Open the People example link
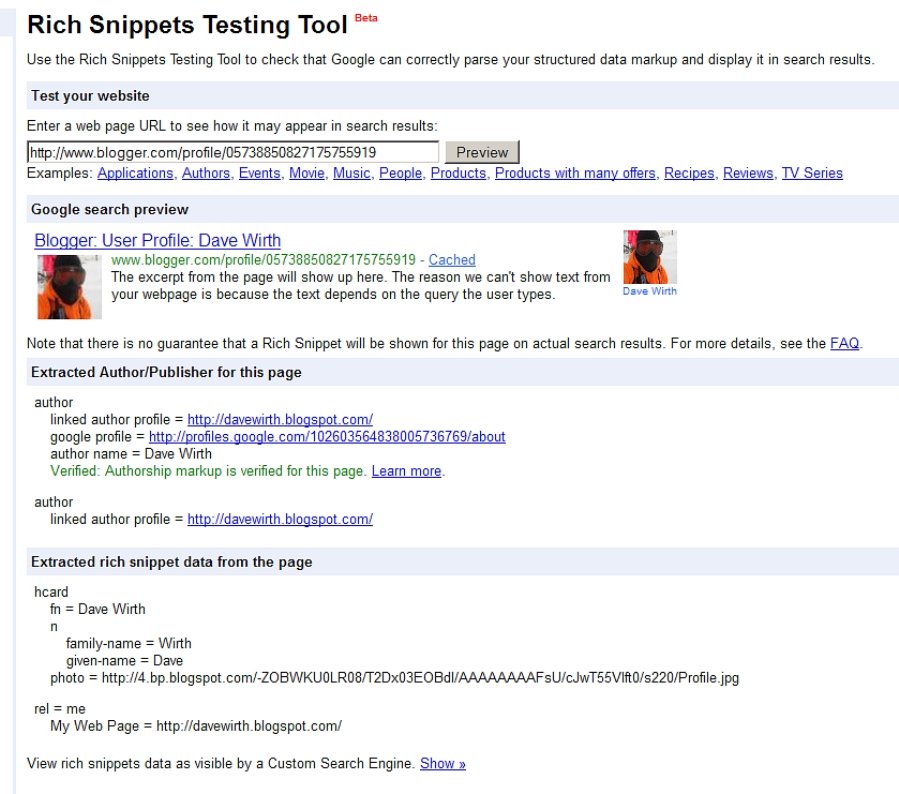Screen dimensions: 899x794 tap(400, 173)
